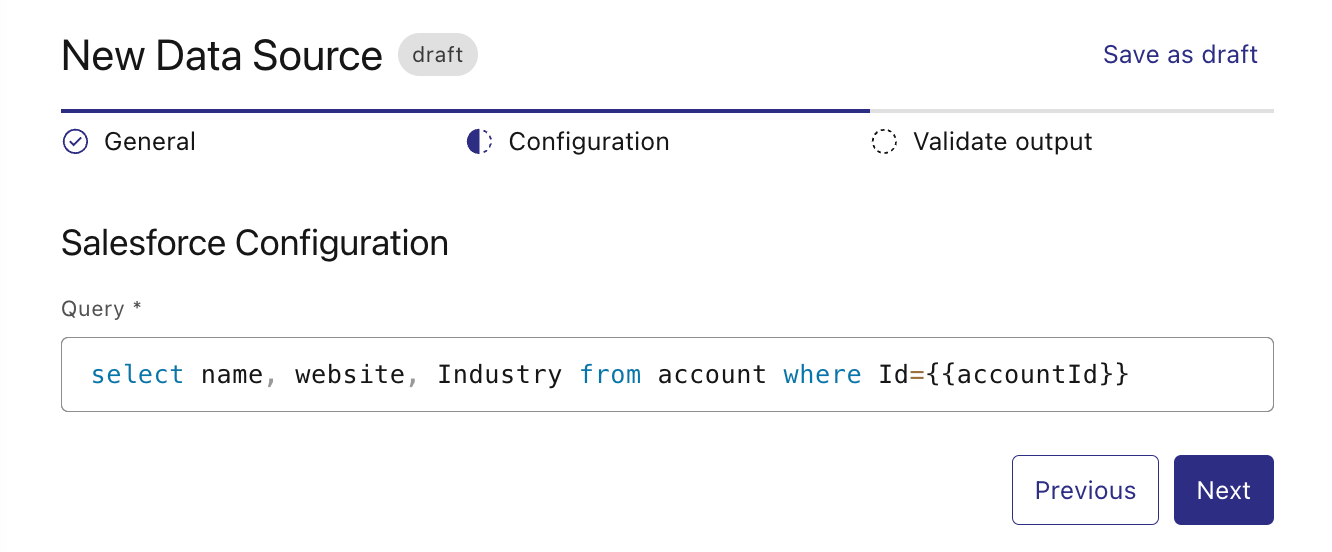Image resolution: width=1332 pixels, height=552 pixels.
Task: Click the draft status badge
Action: click(x=438, y=55)
